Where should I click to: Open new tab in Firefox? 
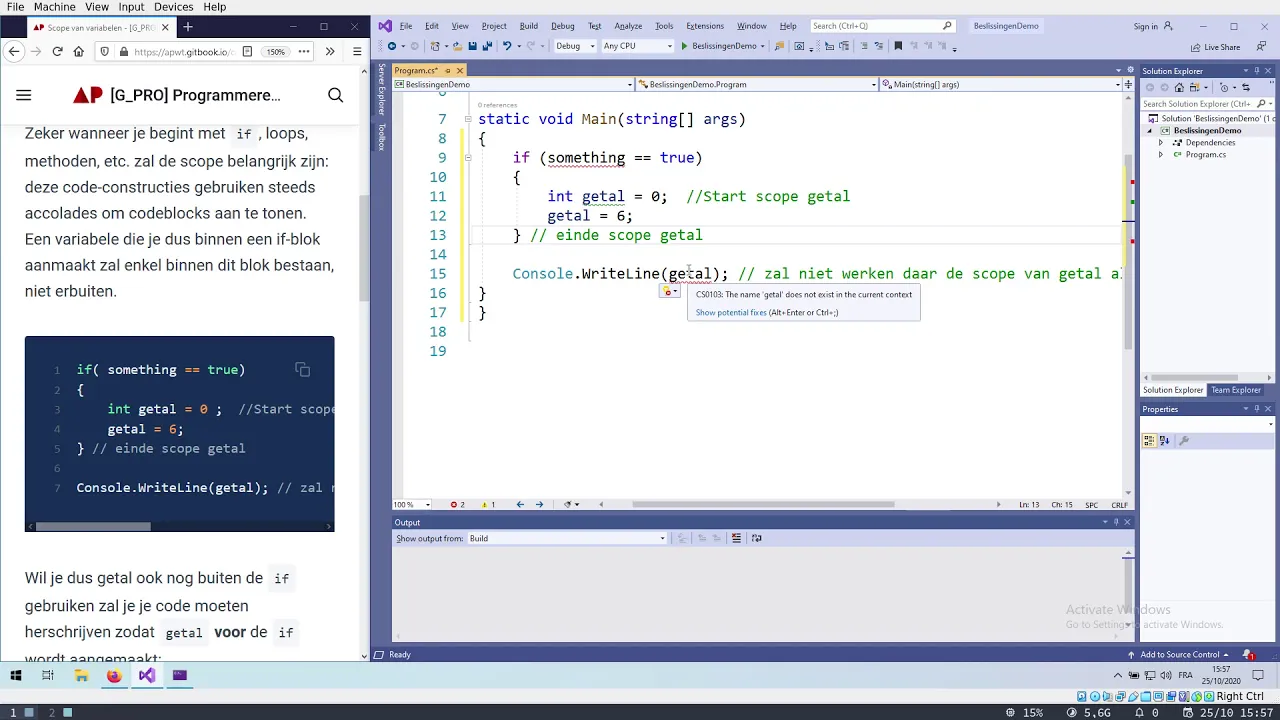187,27
